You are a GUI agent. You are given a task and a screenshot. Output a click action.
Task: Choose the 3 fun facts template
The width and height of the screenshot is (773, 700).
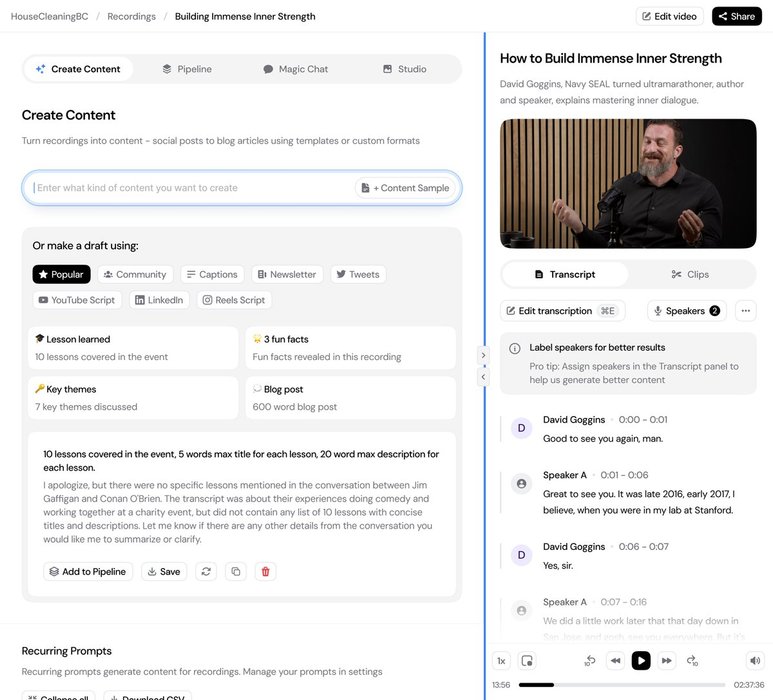click(x=351, y=348)
